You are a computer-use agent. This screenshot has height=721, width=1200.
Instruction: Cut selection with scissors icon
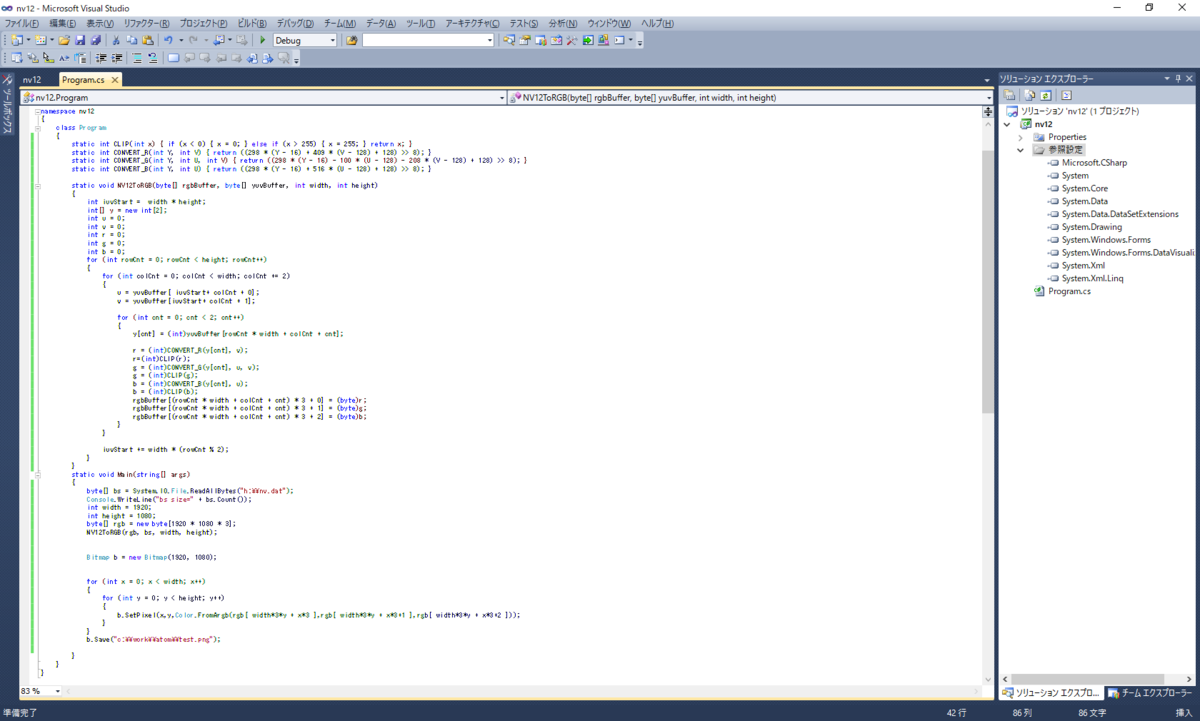(116, 40)
